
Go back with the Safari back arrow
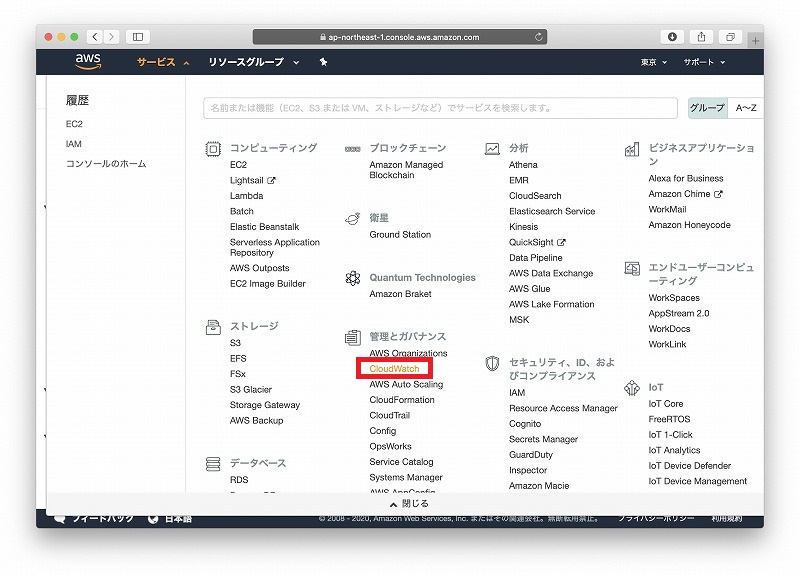click(95, 37)
